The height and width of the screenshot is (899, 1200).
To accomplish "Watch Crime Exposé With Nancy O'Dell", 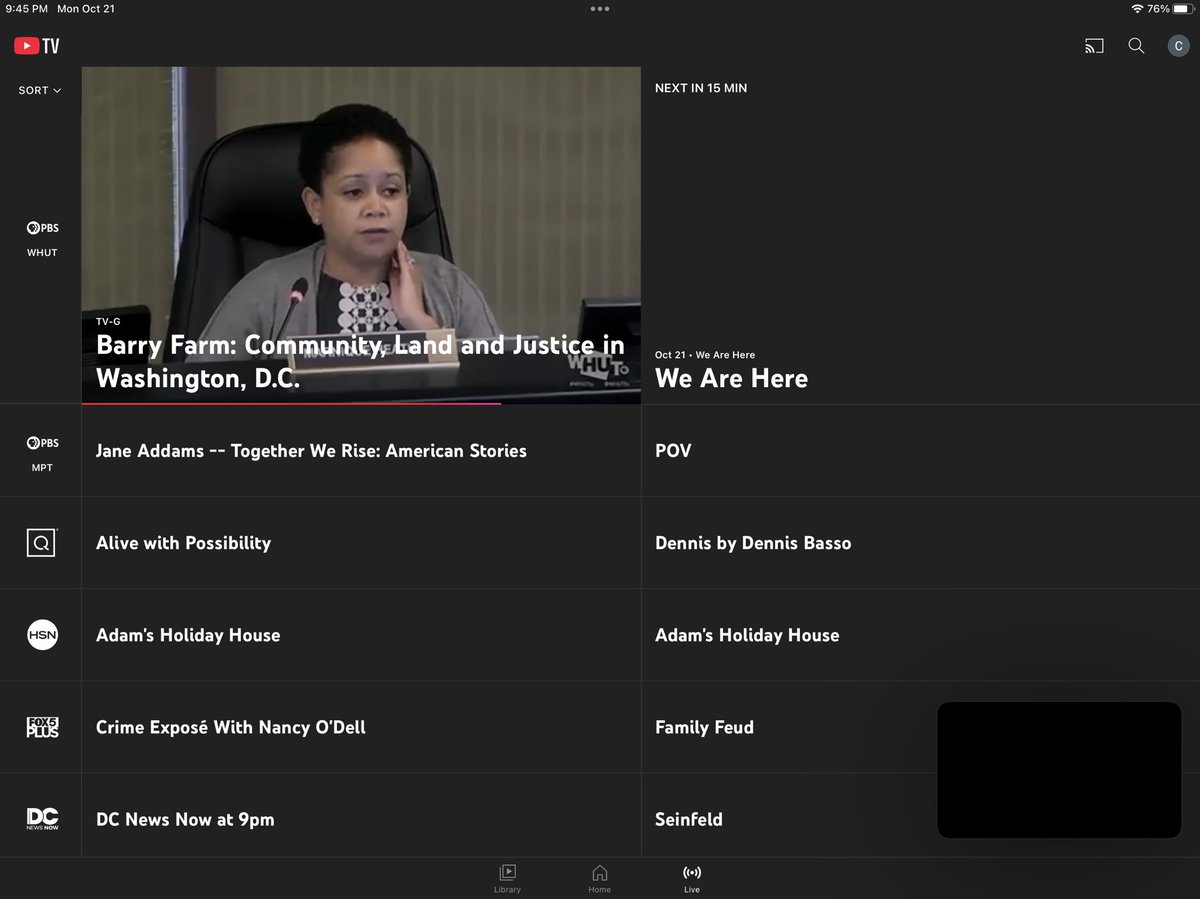I will click(231, 727).
